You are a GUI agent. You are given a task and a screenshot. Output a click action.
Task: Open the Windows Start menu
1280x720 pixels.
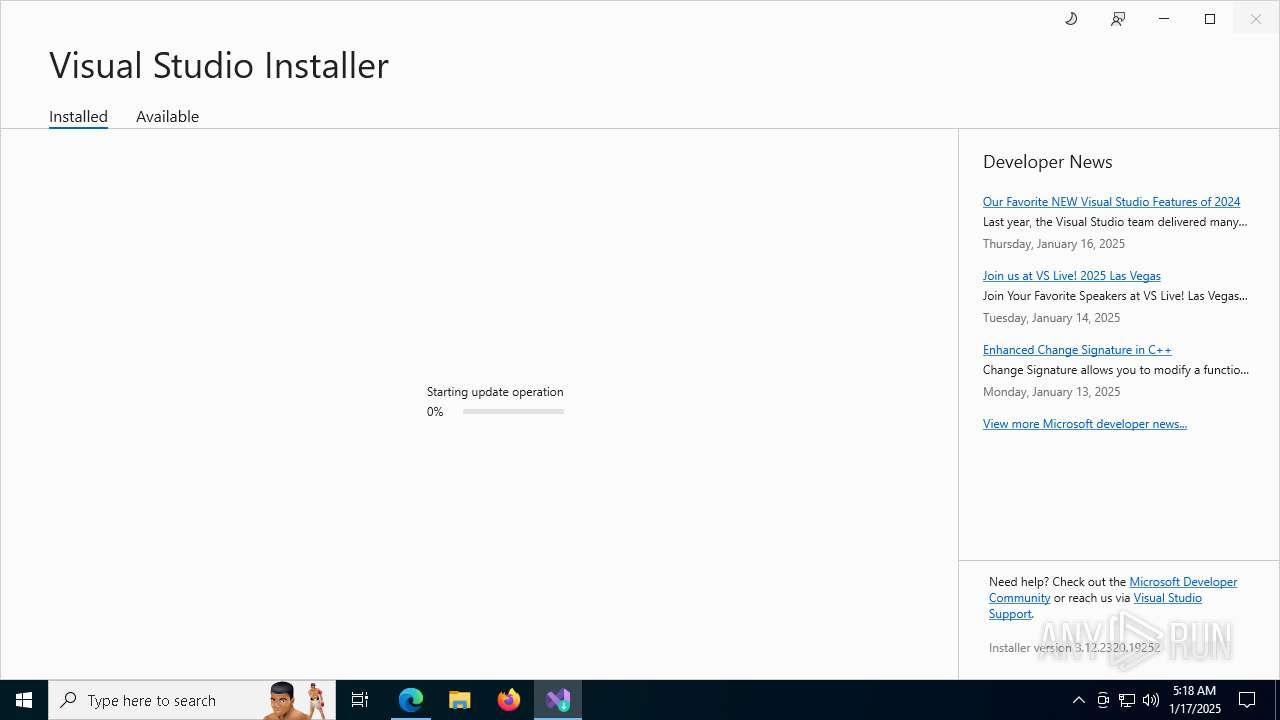[x=24, y=700]
